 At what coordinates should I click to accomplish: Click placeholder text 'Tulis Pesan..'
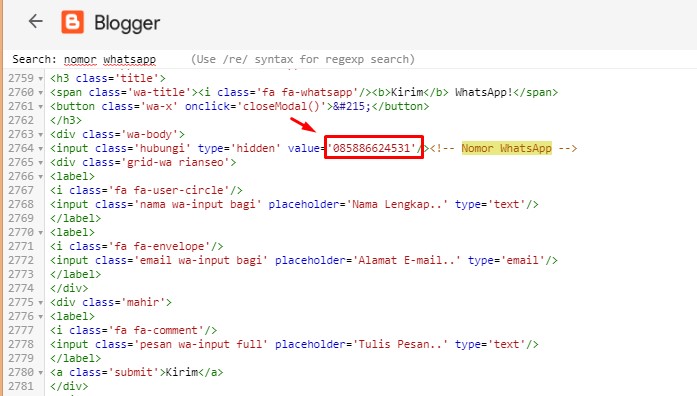coord(400,344)
